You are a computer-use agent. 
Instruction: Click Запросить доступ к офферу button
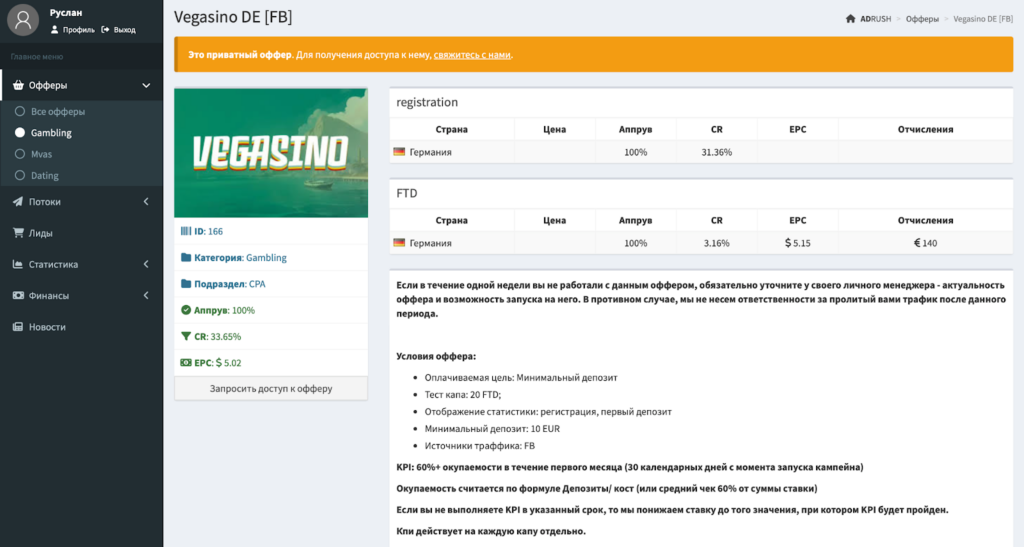271,388
